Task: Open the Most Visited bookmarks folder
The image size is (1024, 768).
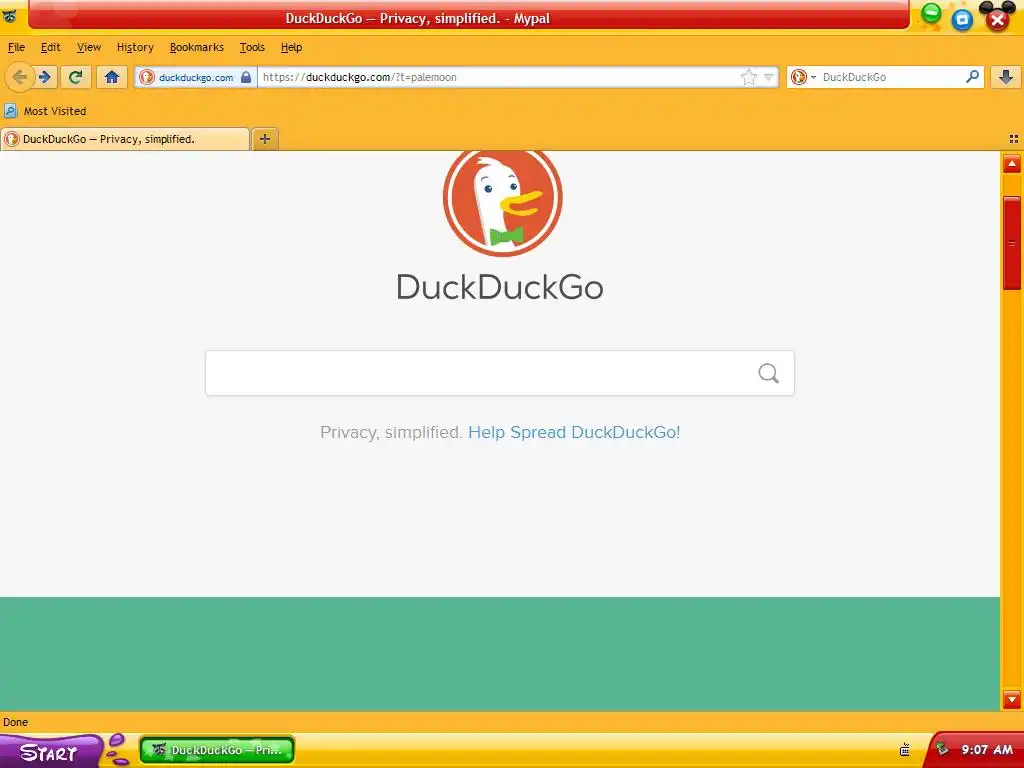Action: [46, 111]
